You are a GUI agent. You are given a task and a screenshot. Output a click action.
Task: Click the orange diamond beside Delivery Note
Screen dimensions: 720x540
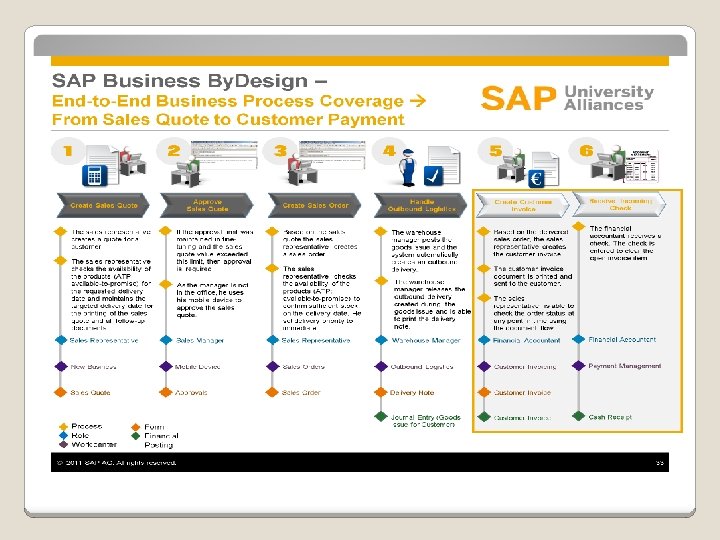[381, 393]
